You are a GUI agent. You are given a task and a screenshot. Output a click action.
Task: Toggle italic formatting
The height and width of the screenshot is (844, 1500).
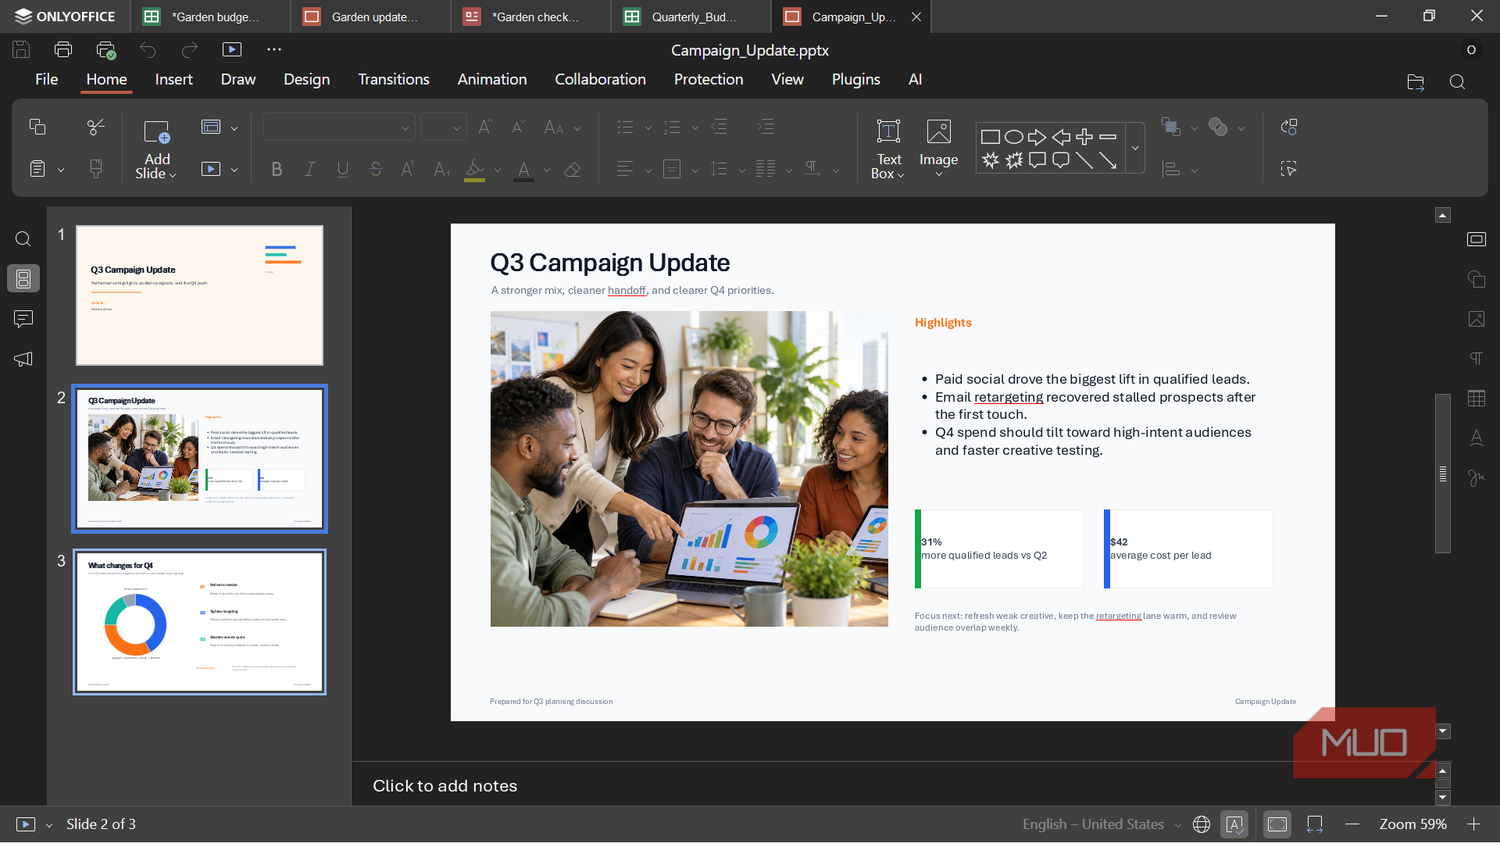tap(310, 169)
